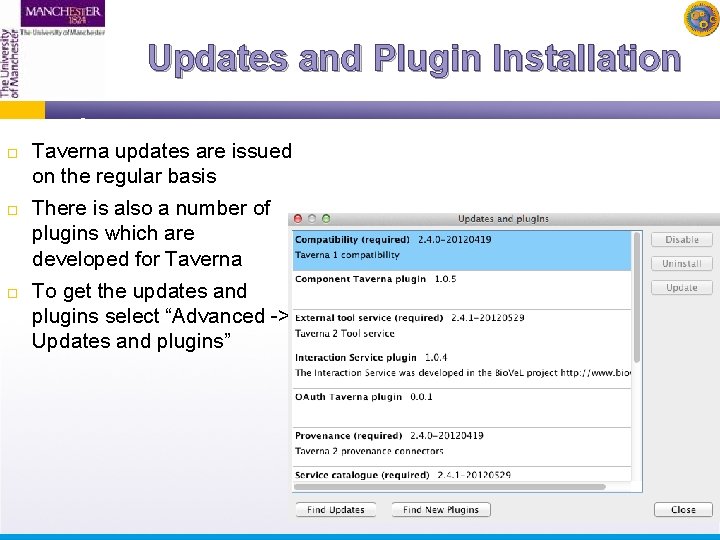Click the green zoom window dot
The height and width of the screenshot is (540, 720).
tap(326, 219)
